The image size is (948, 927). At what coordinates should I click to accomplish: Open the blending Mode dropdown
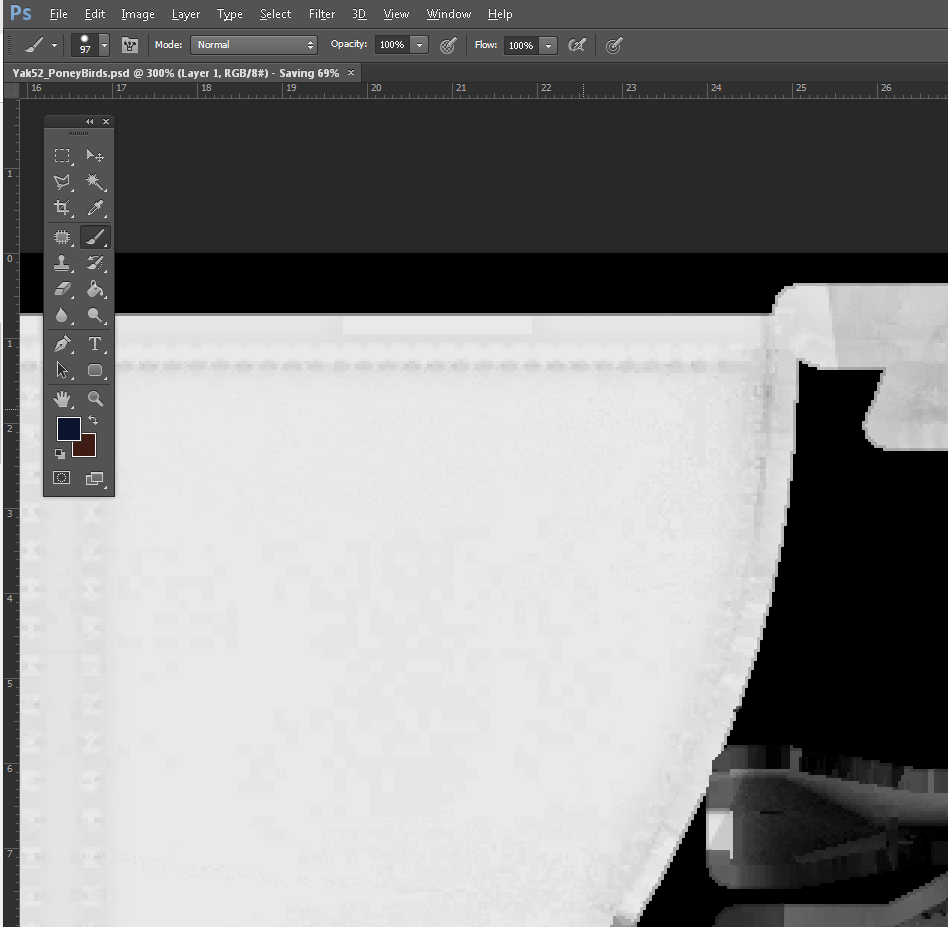(255, 45)
